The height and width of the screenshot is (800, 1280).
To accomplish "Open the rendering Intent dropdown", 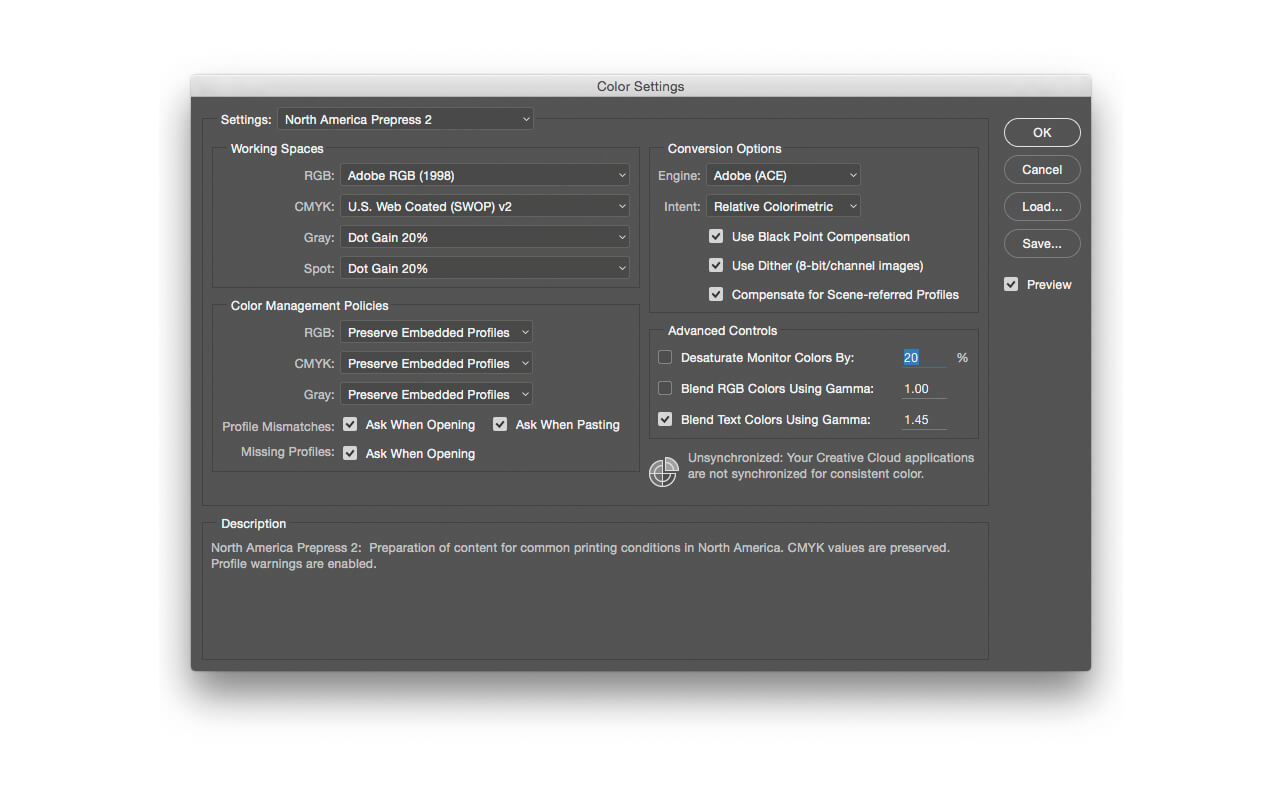I will click(783, 207).
